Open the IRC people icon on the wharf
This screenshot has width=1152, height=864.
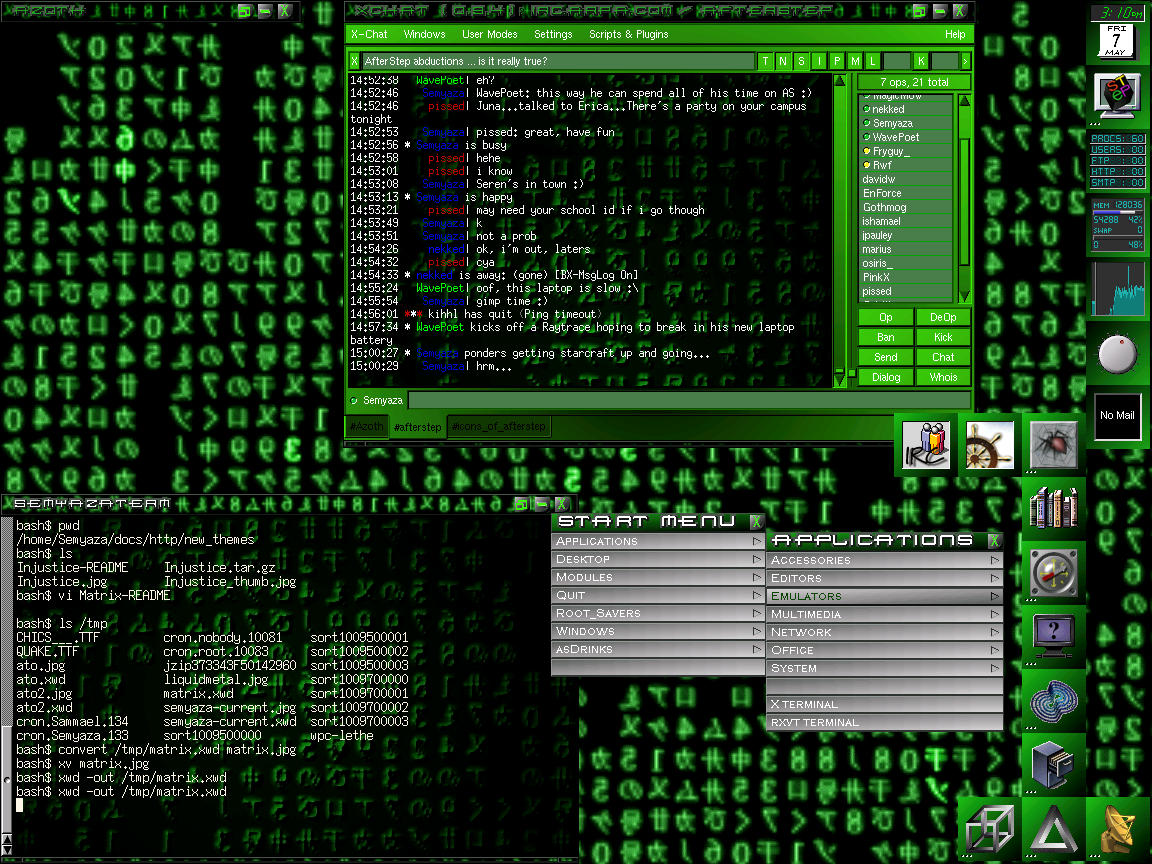coord(925,445)
